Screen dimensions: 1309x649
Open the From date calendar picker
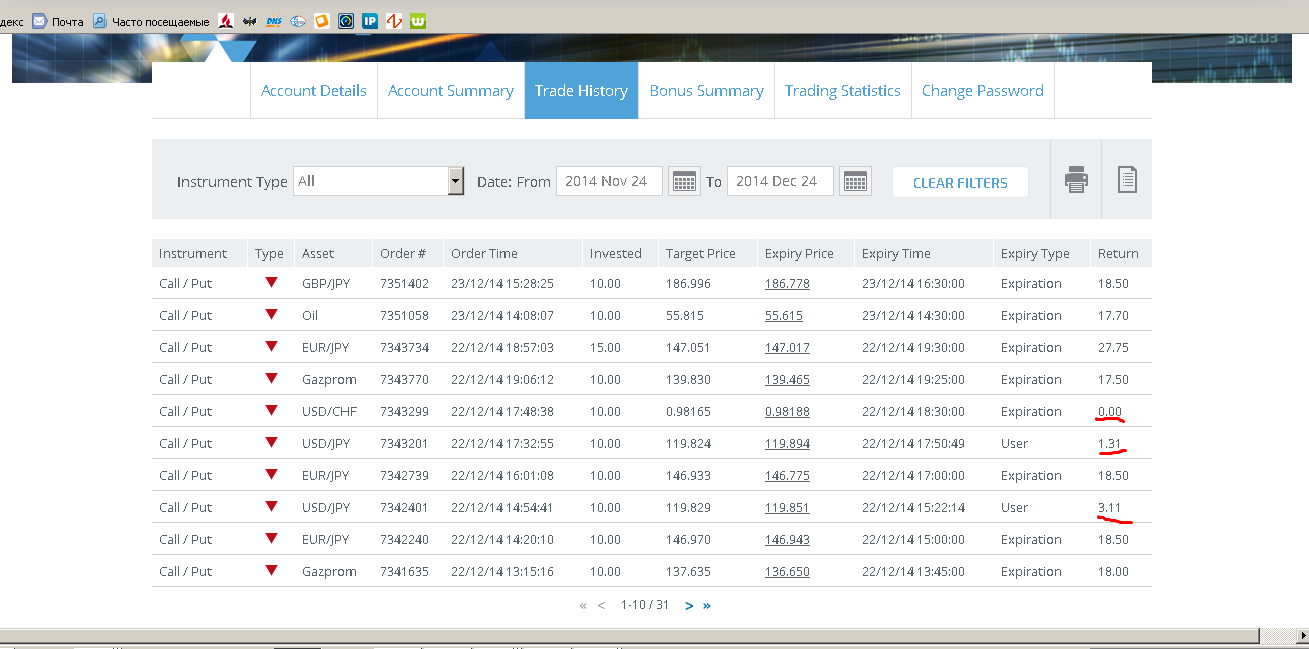[x=684, y=181]
